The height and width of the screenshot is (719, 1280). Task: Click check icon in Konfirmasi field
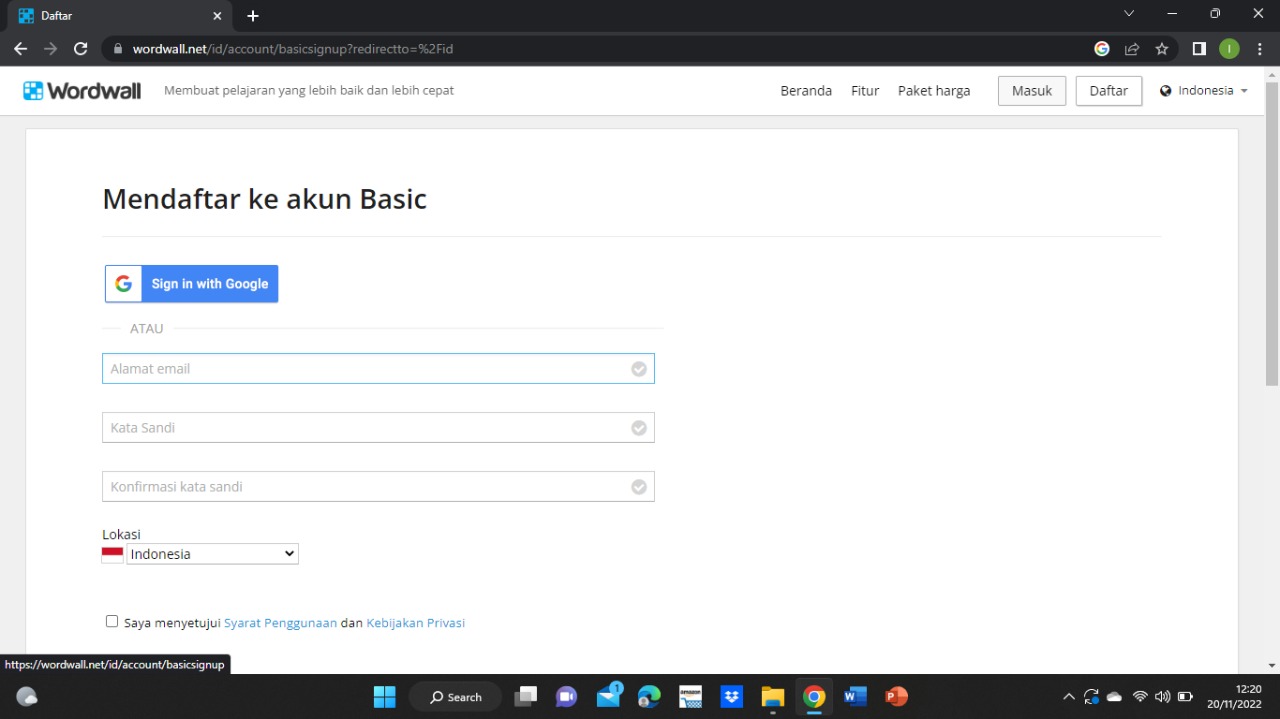click(639, 487)
